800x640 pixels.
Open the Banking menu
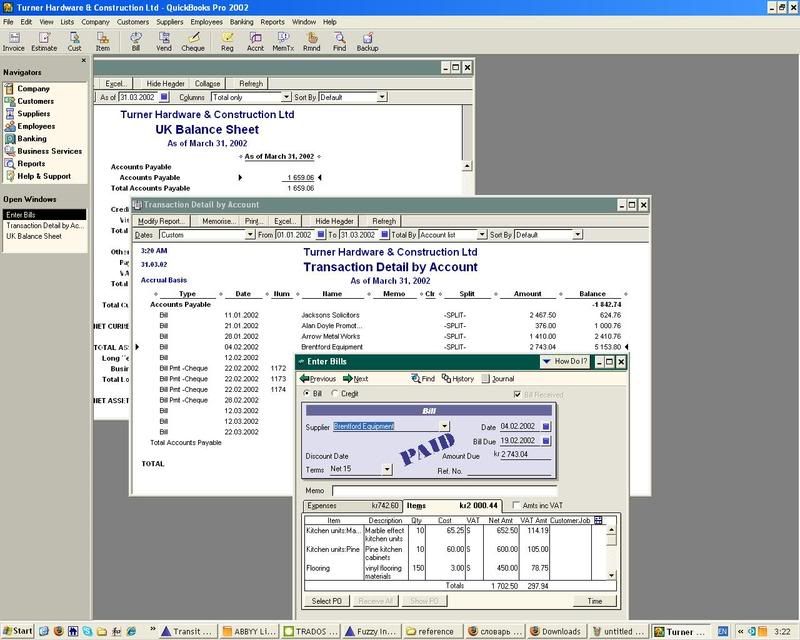click(241, 22)
